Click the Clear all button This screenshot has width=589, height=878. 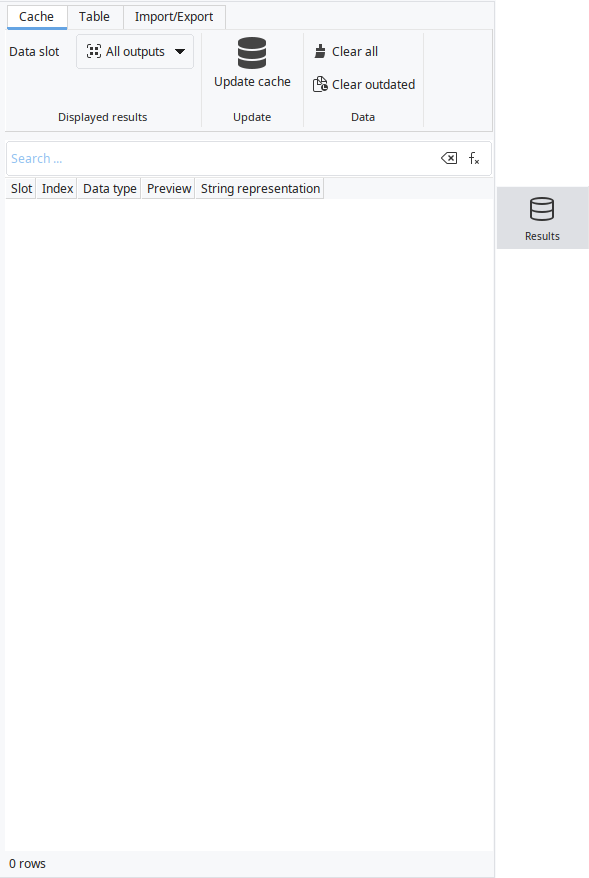[x=346, y=52]
